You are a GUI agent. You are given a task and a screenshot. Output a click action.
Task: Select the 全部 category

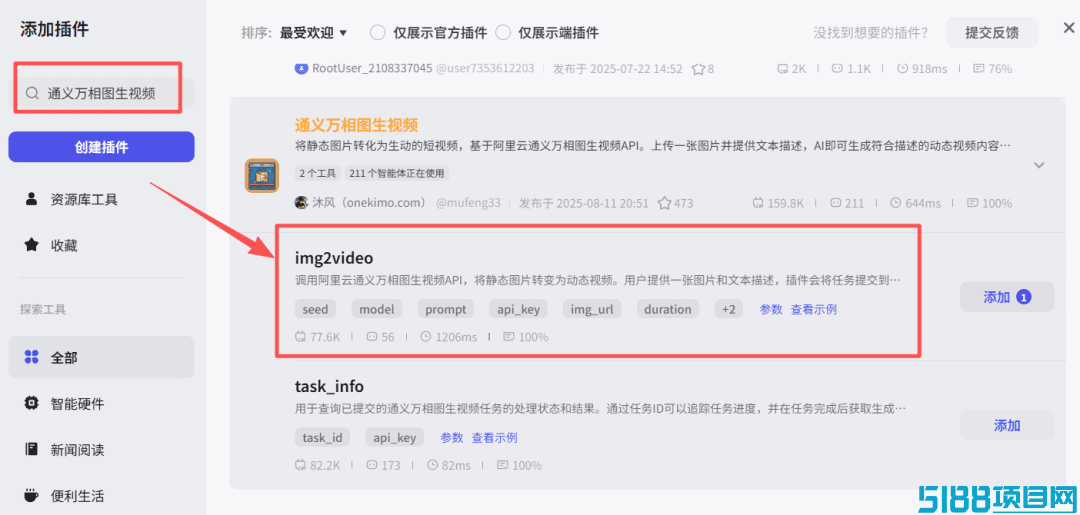coord(101,357)
